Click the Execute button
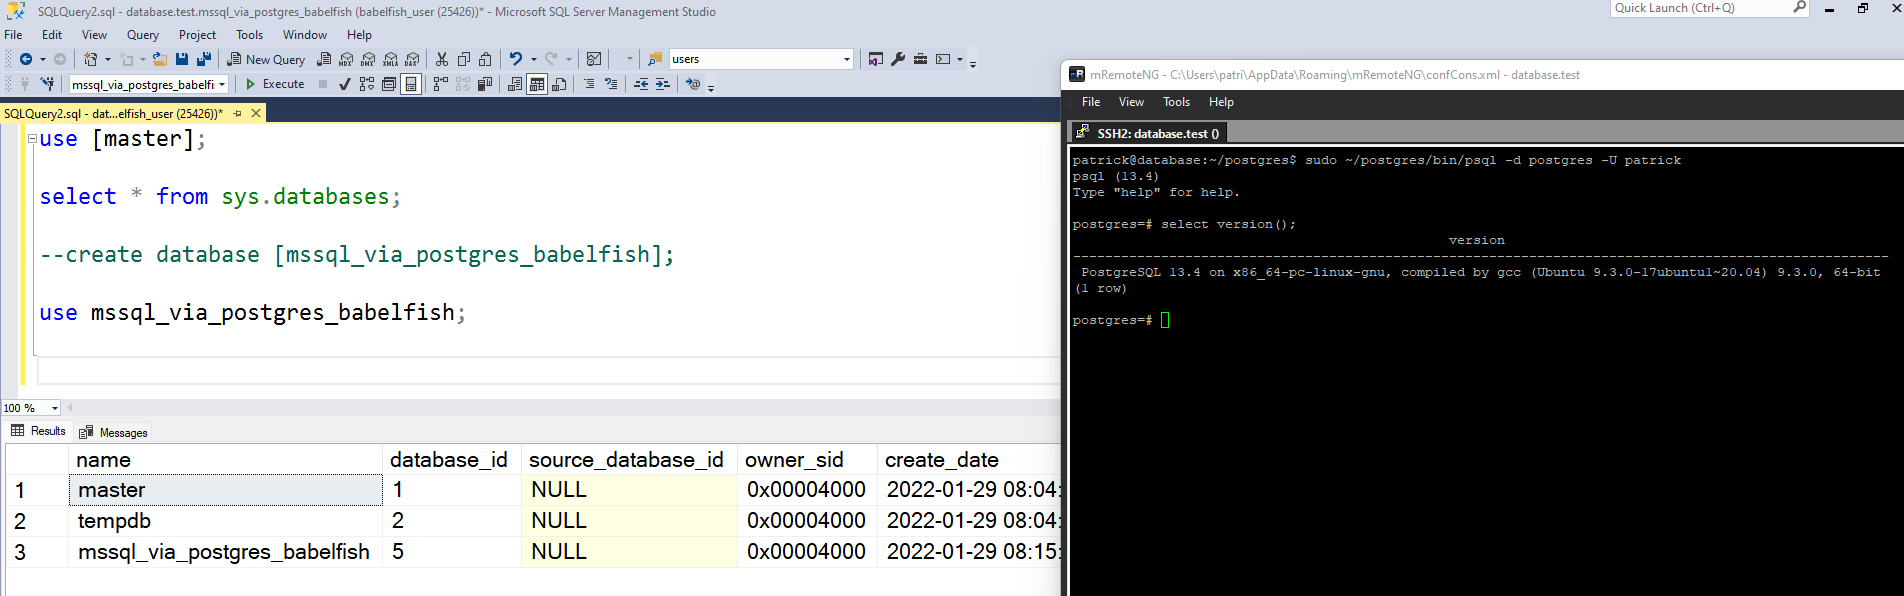 [x=275, y=84]
